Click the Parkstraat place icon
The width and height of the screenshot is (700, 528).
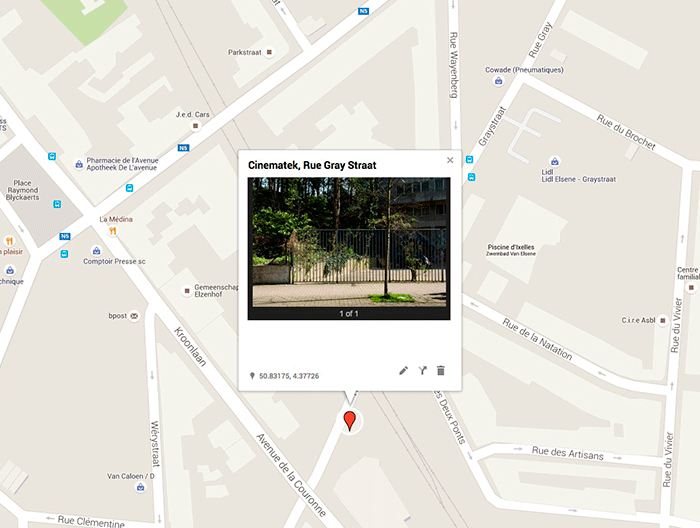tap(269, 52)
